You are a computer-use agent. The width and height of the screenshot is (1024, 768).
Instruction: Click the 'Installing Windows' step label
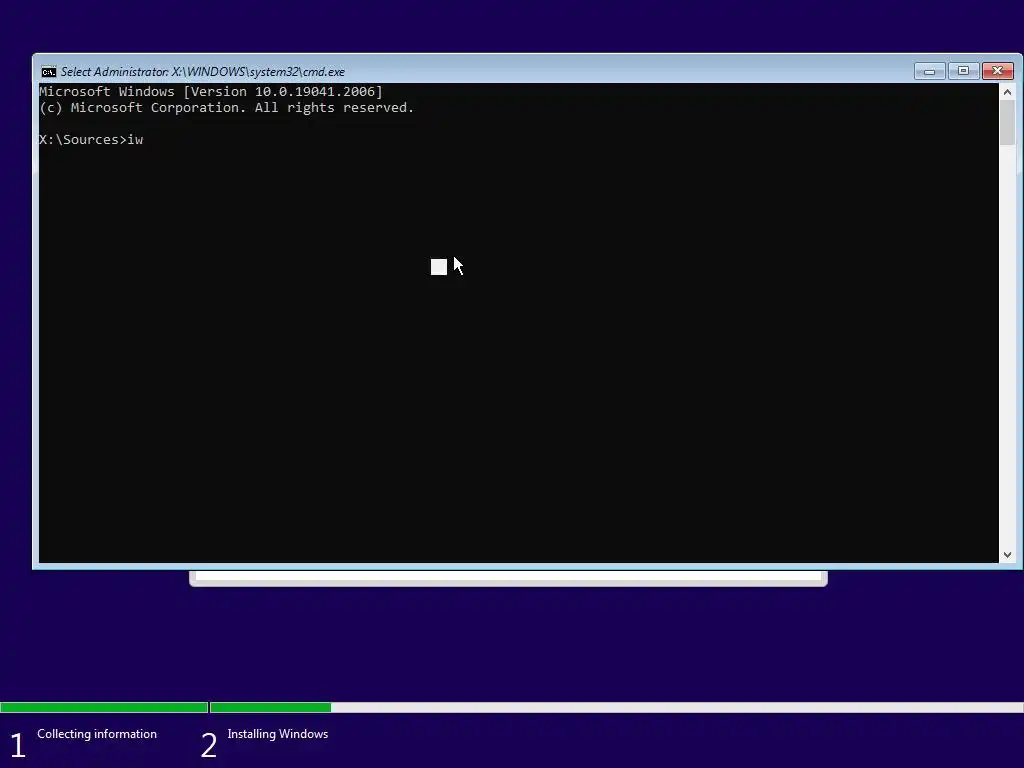point(278,734)
